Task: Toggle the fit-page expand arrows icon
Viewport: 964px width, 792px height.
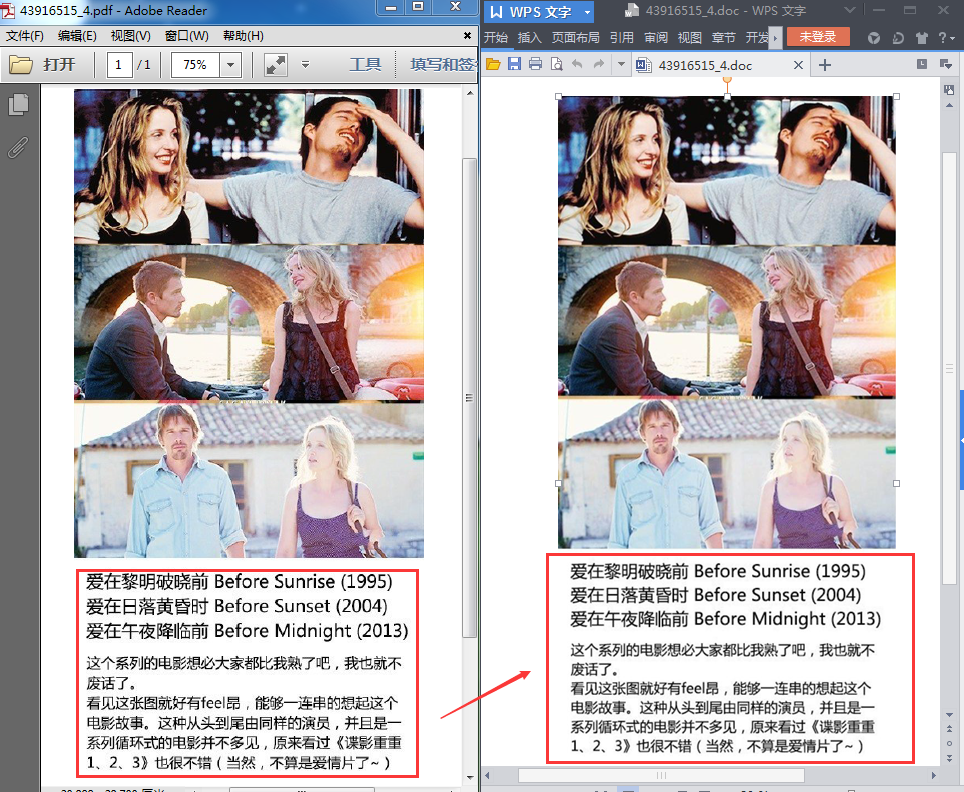Action: pyautogui.click(x=275, y=65)
